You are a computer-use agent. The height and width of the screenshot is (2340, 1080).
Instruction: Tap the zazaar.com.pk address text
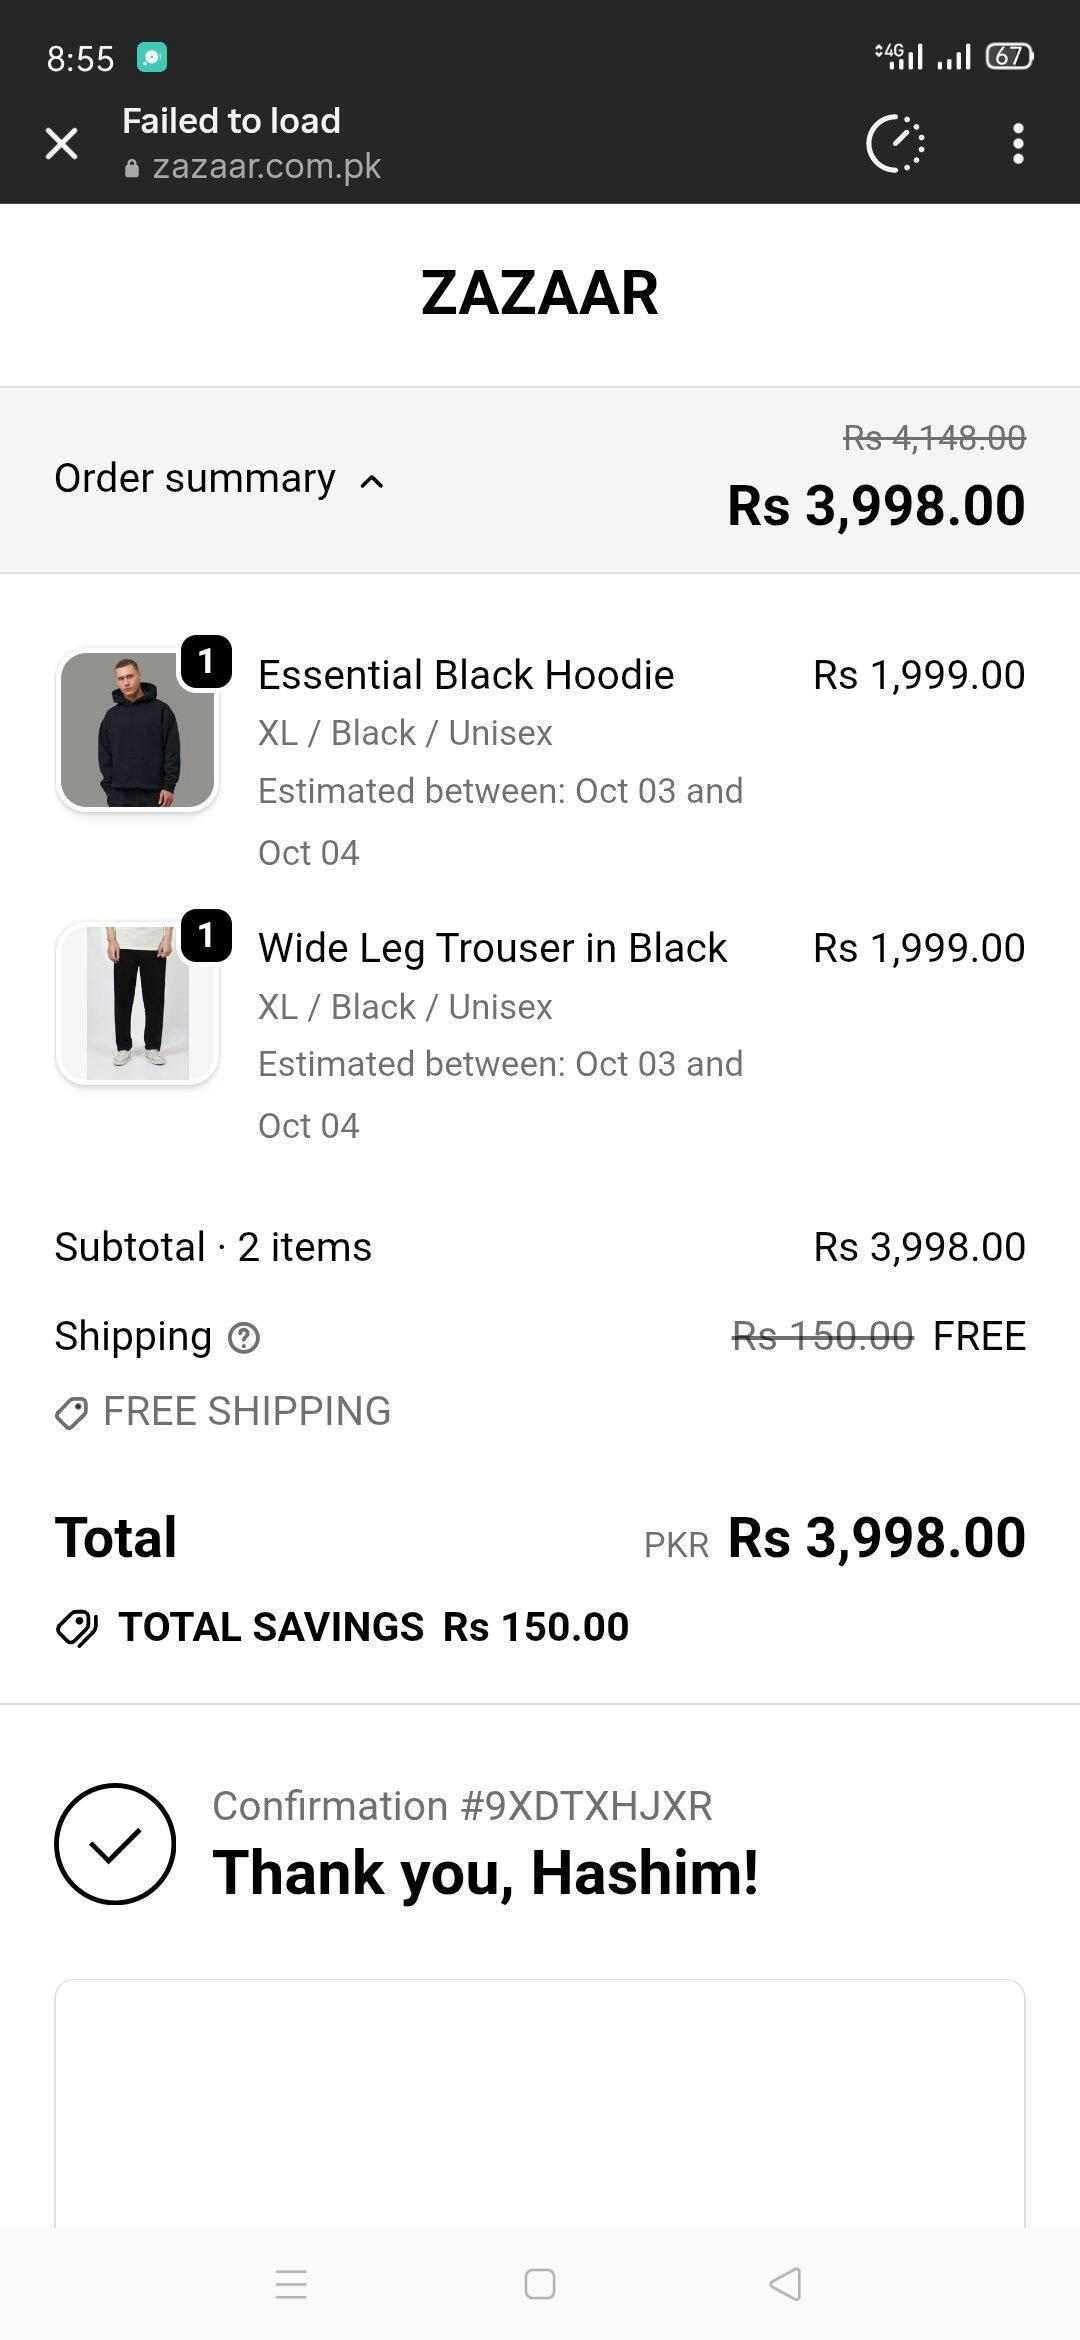pyautogui.click(x=266, y=166)
